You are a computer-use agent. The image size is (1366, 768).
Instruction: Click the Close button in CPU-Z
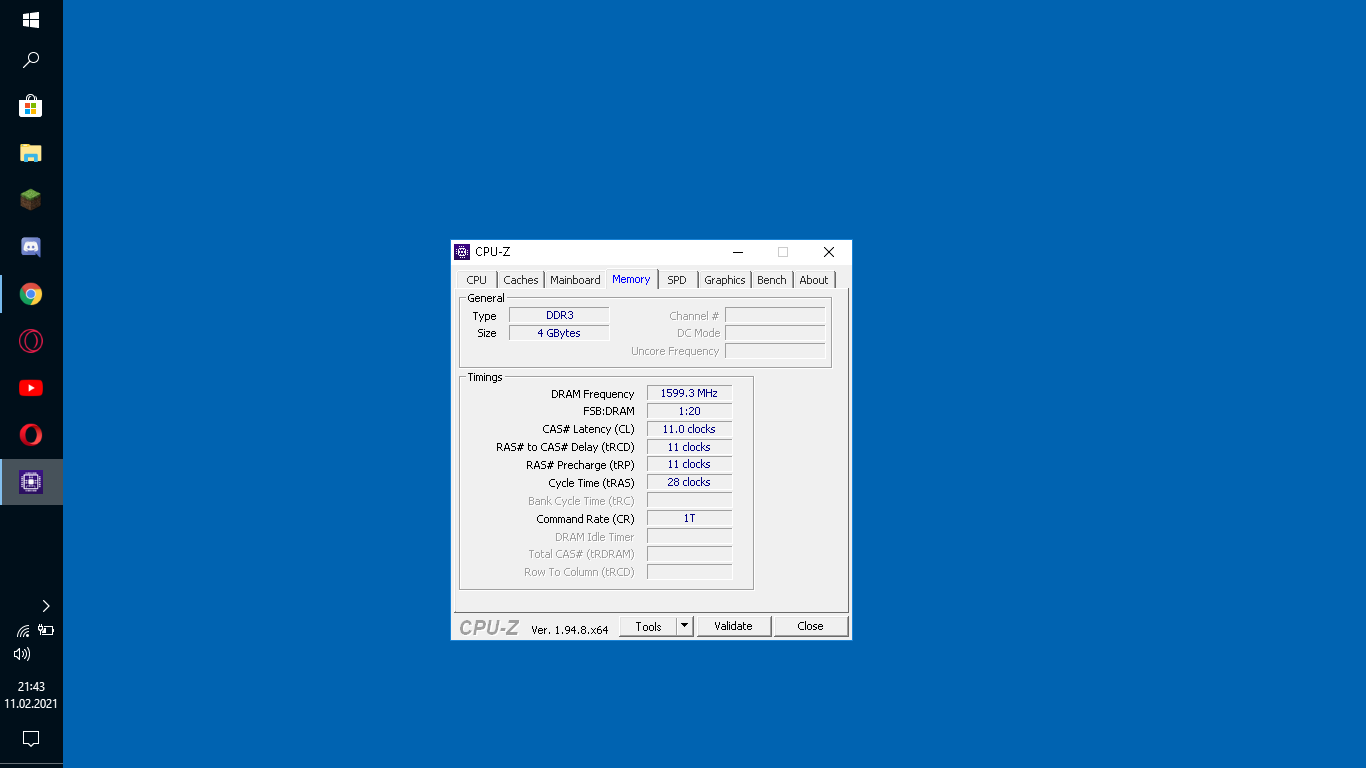tap(810, 626)
